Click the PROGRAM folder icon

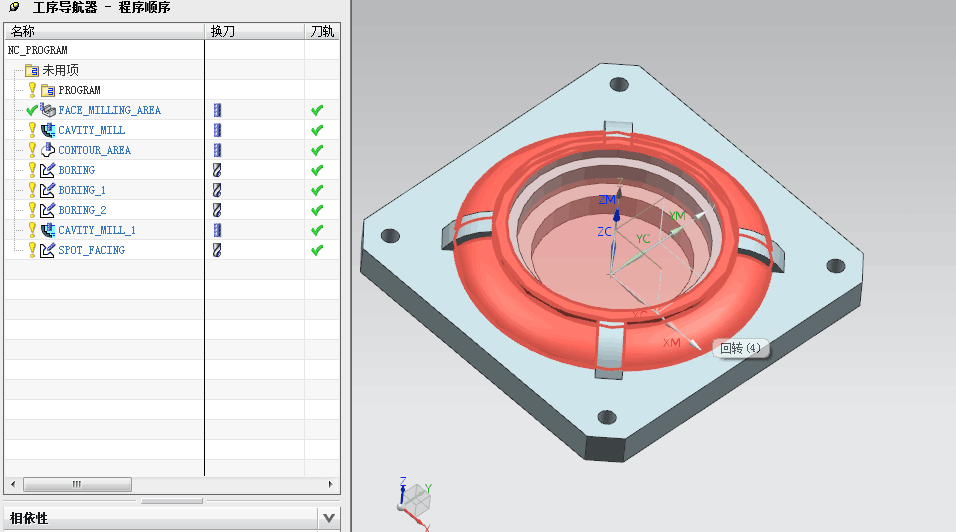coord(48,91)
